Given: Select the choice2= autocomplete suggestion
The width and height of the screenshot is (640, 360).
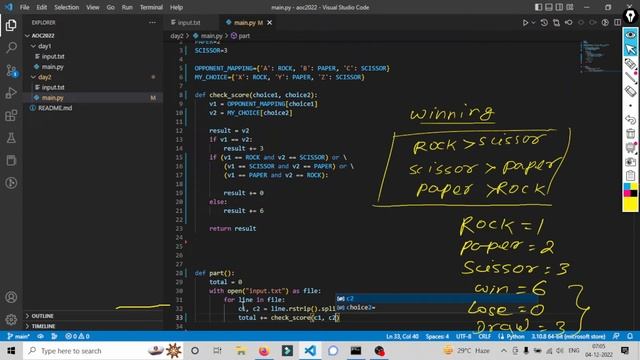Looking at the screenshot, I should pyautogui.click(x=437, y=308).
